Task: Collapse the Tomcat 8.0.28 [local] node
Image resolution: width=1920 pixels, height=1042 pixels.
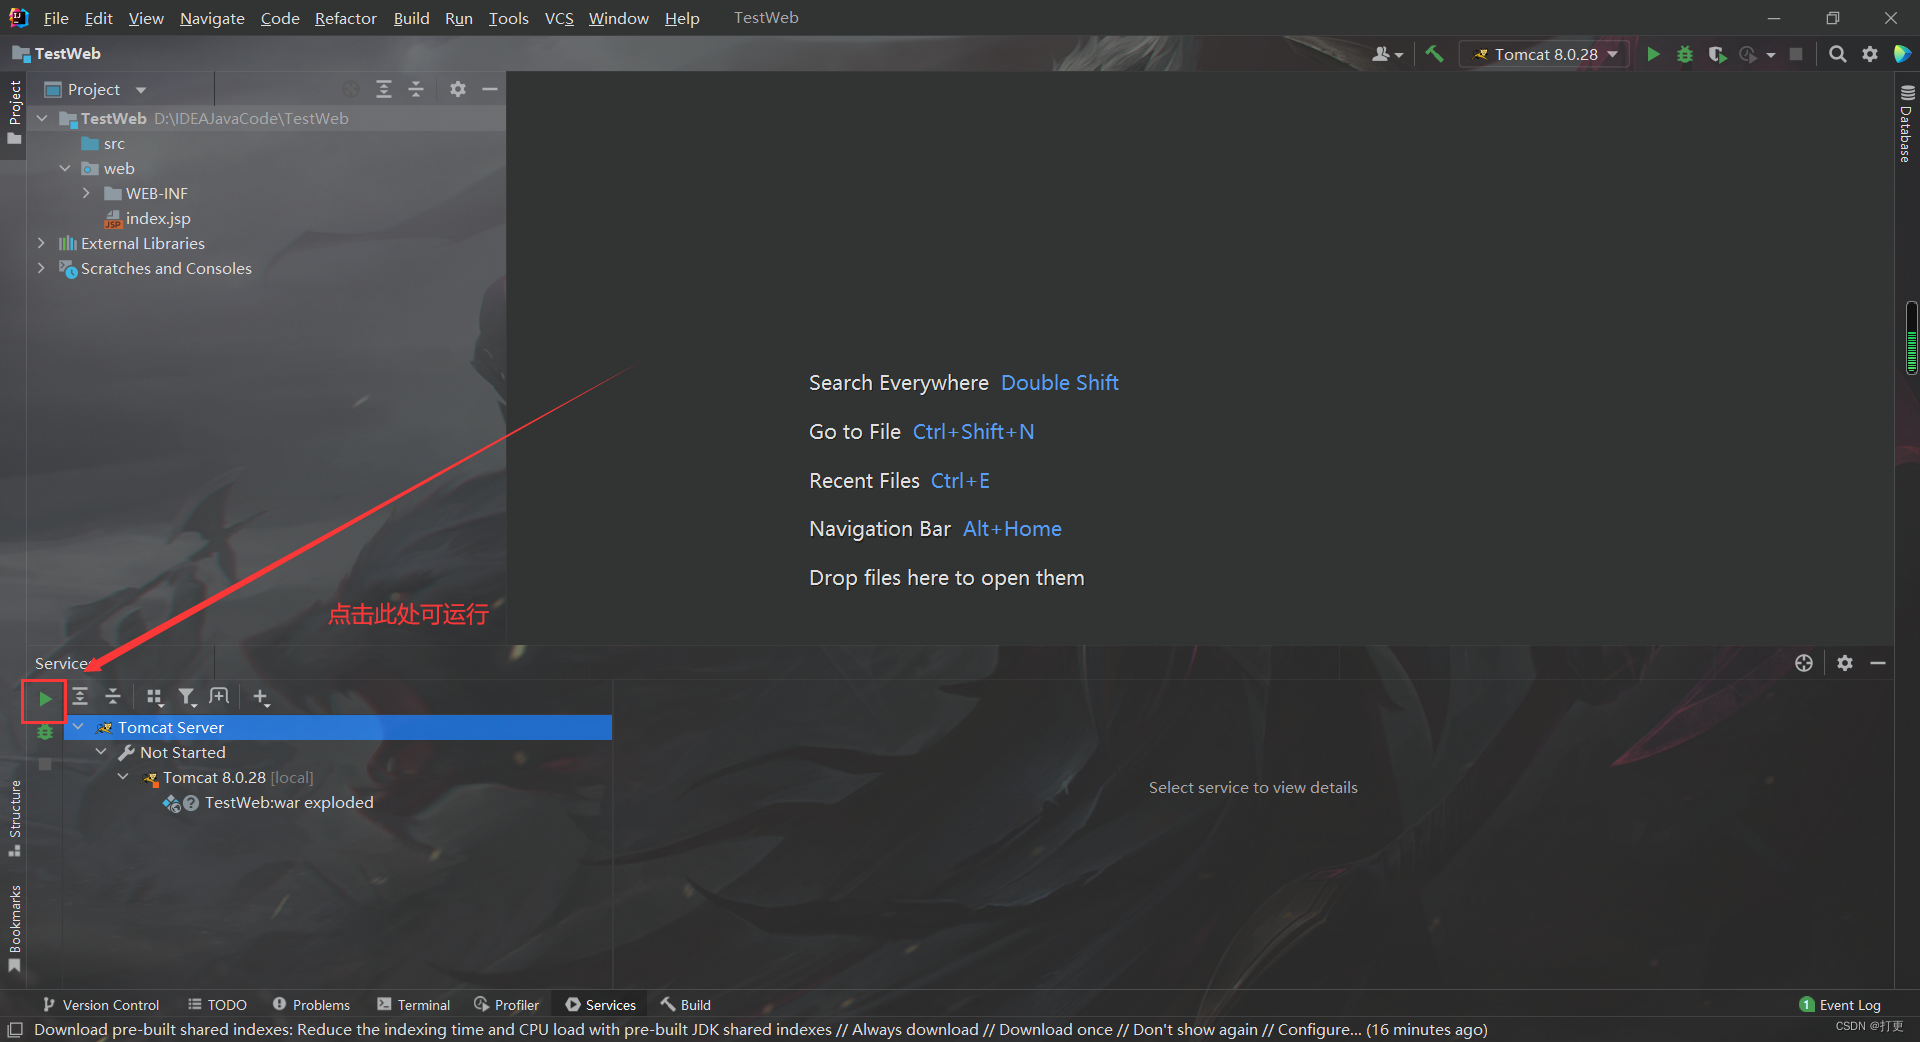Action: click(x=123, y=777)
